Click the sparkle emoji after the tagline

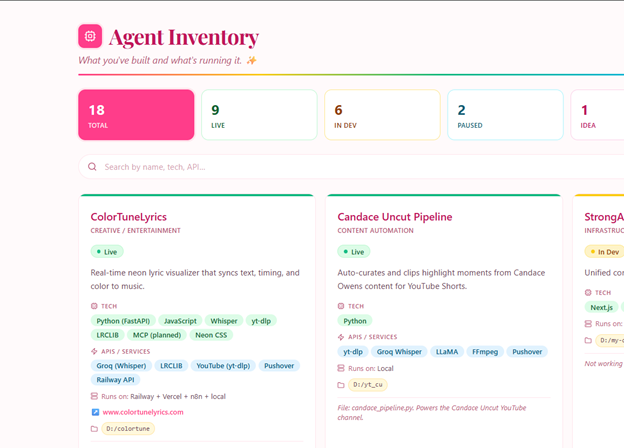[x=251, y=60]
